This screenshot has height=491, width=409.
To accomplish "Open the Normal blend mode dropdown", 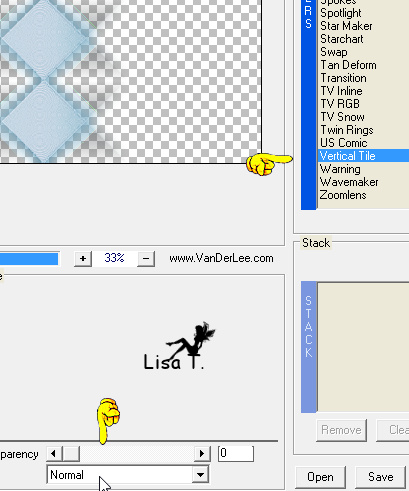I will (x=201, y=474).
